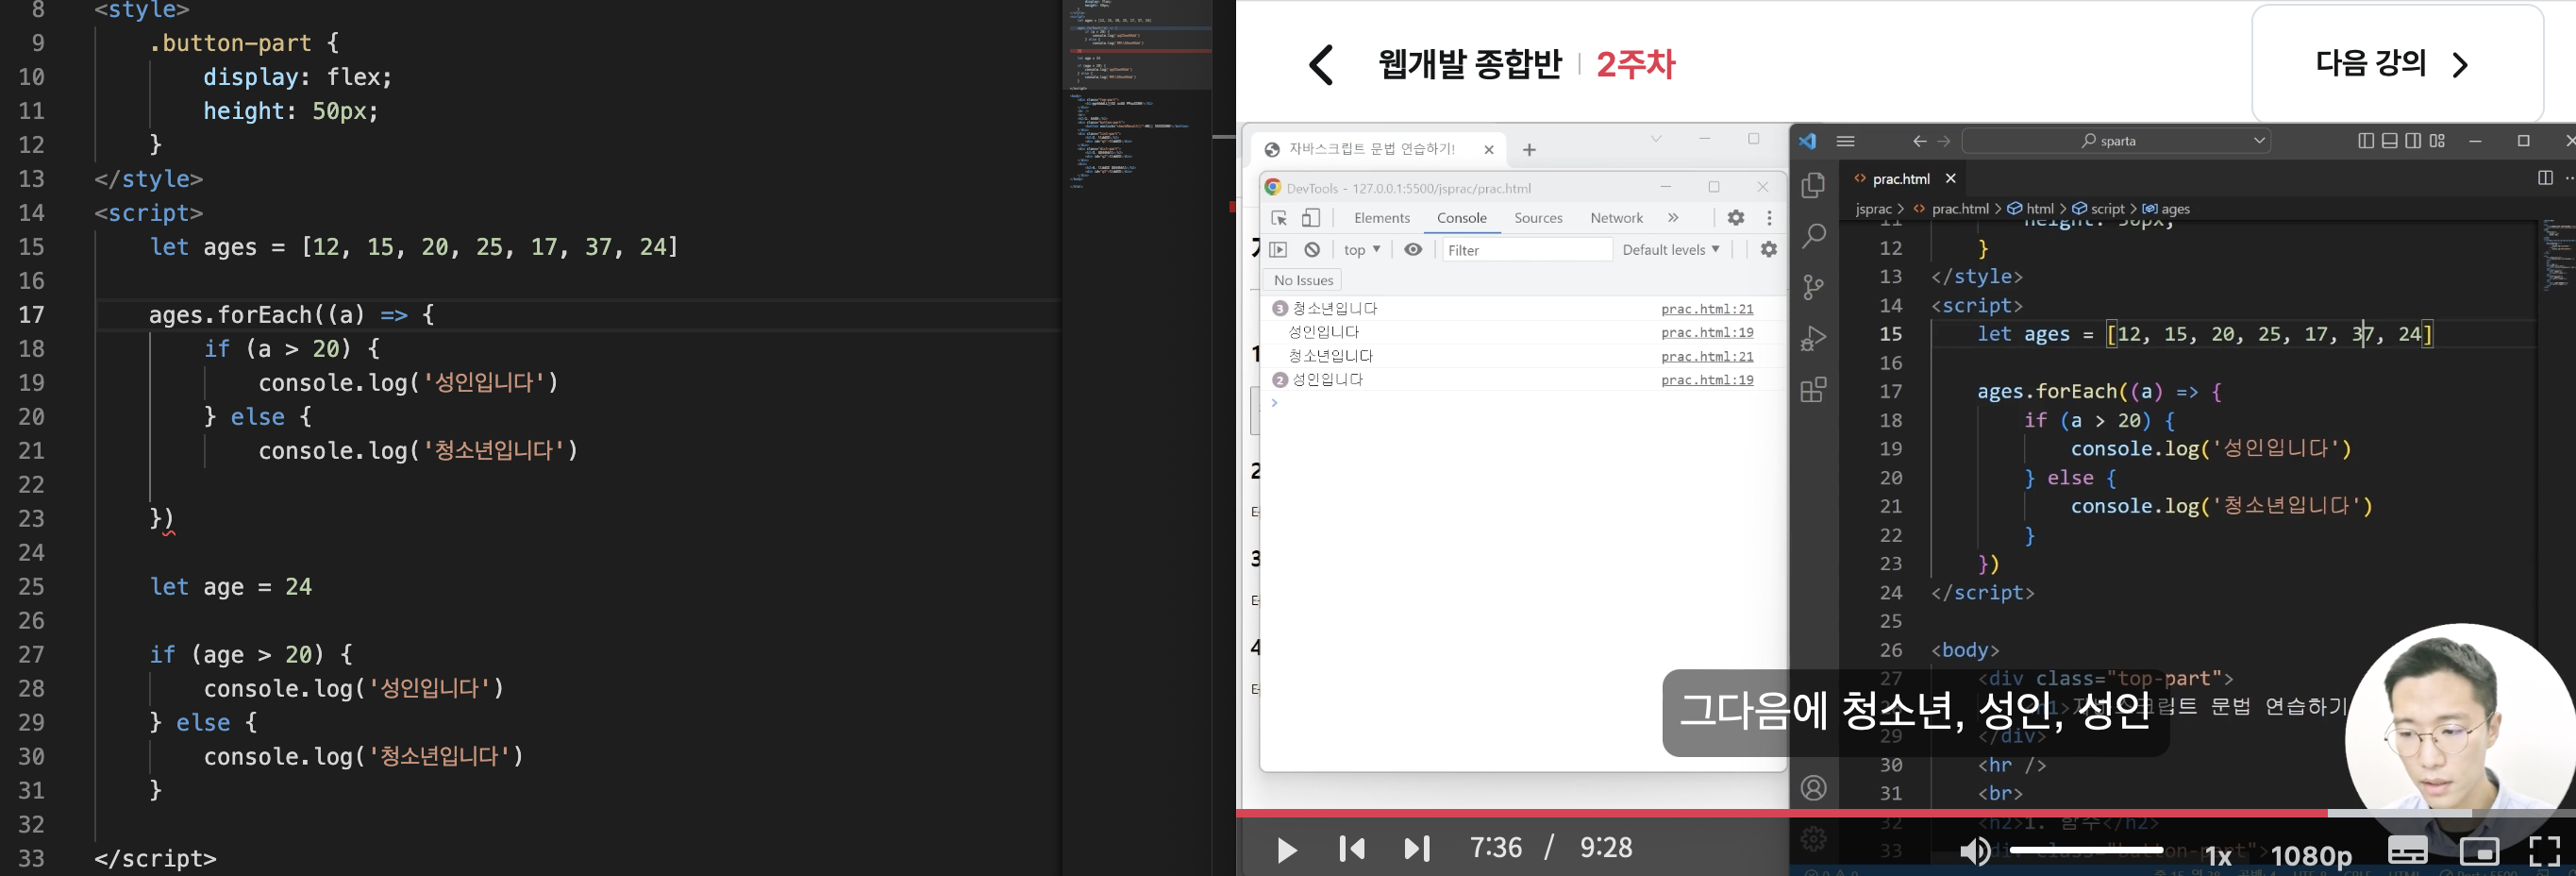Go back with VS Code navigation arrow
Image resolution: width=2576 pixels, height=876 pixels.
(x=1919, y=141)
